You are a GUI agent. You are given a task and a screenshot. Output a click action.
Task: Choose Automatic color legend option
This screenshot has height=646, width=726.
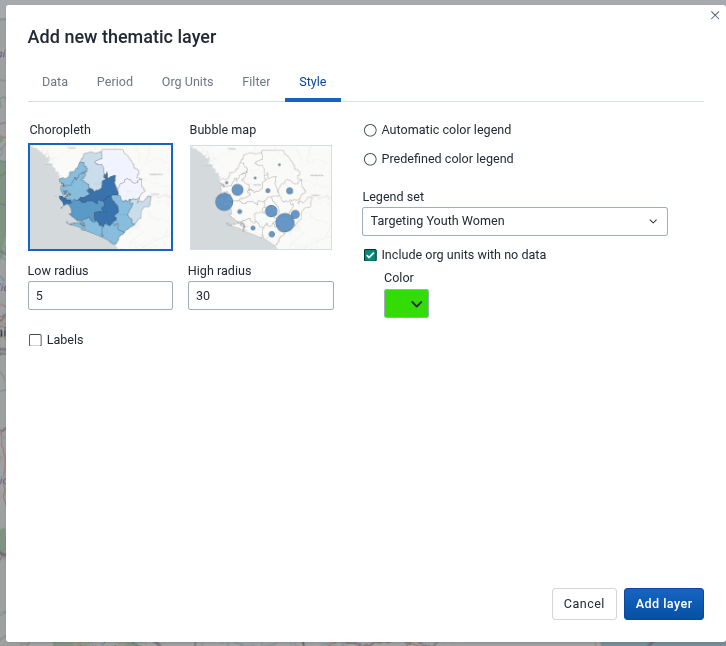[371, 130]
